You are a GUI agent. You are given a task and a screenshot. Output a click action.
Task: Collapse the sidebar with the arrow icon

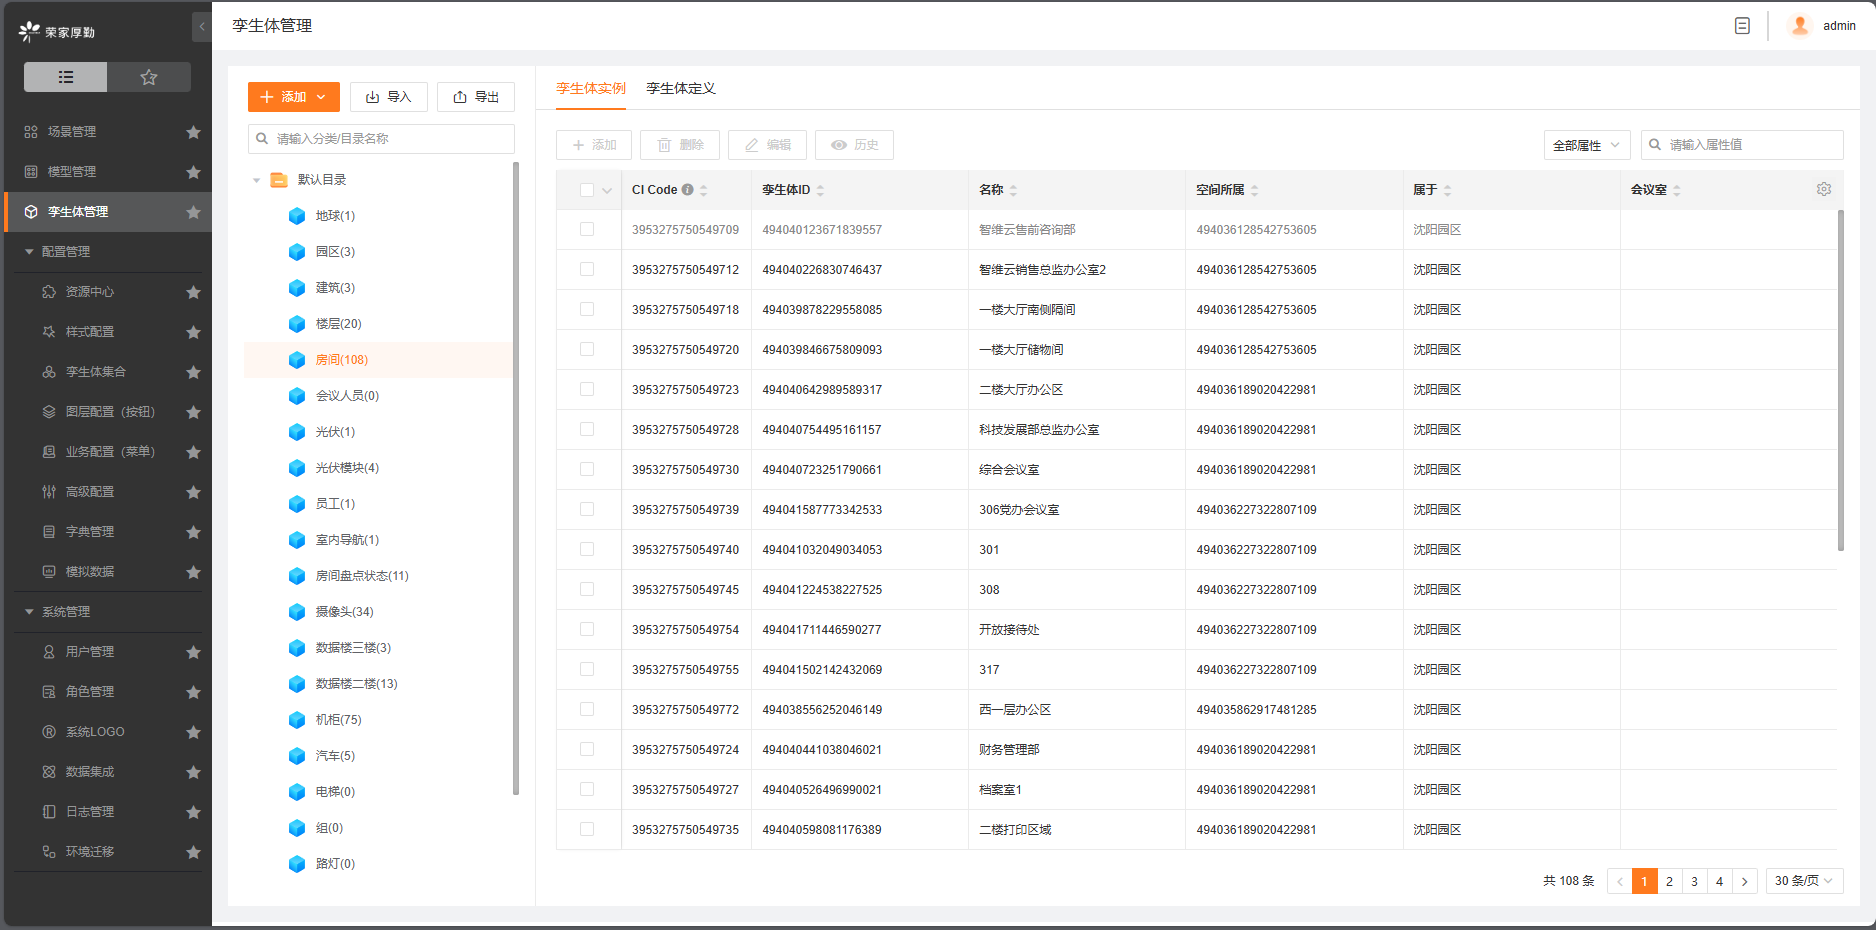click(x=202, y=27)
